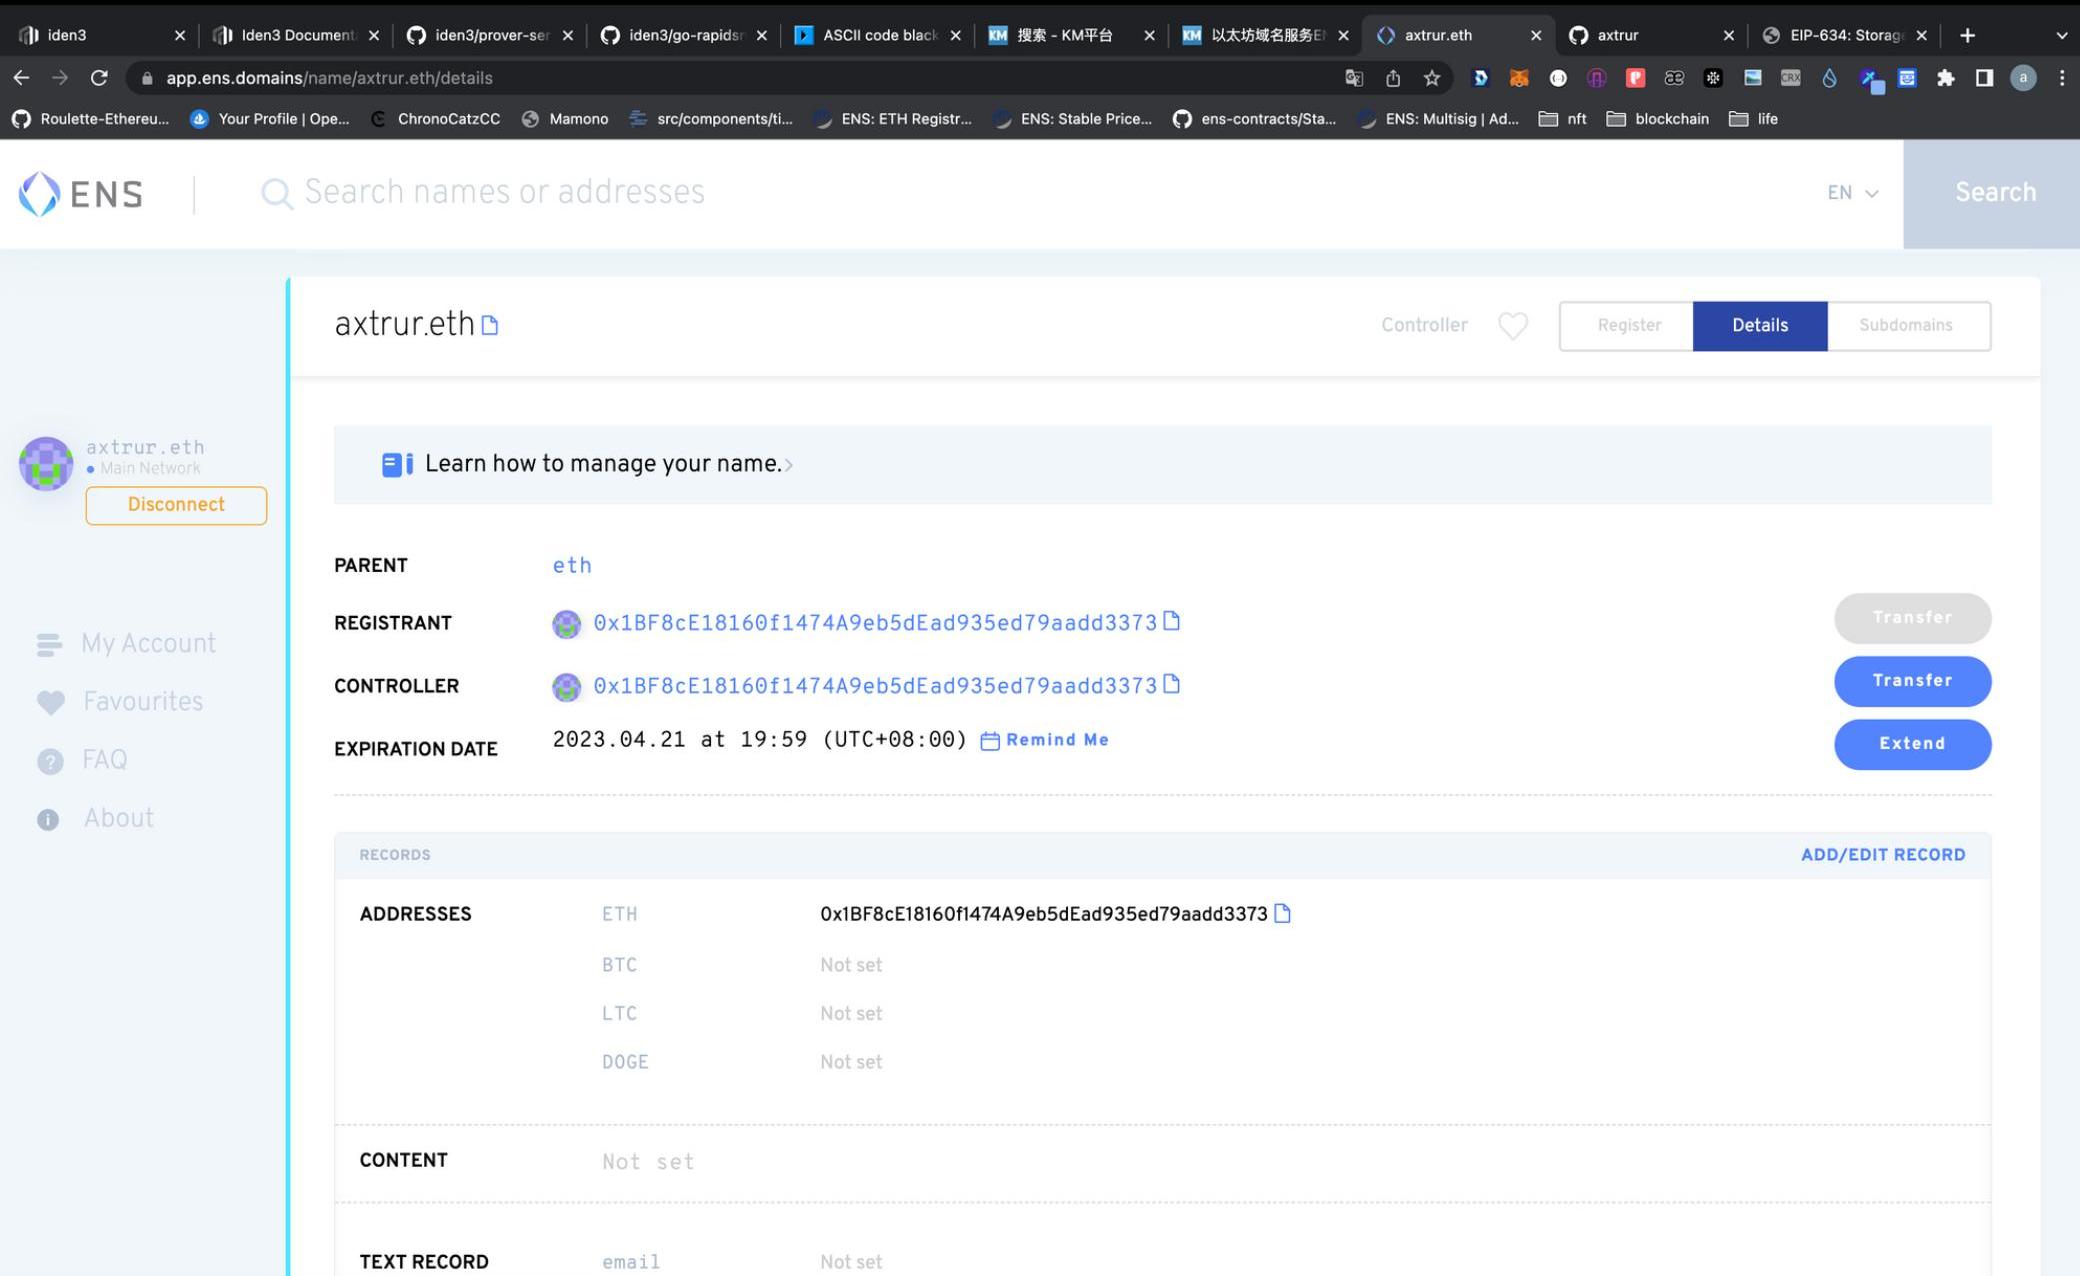Viewport: 2080px width, 1276px height.
Task: Click the Search button
Action: coord(1992,194)
